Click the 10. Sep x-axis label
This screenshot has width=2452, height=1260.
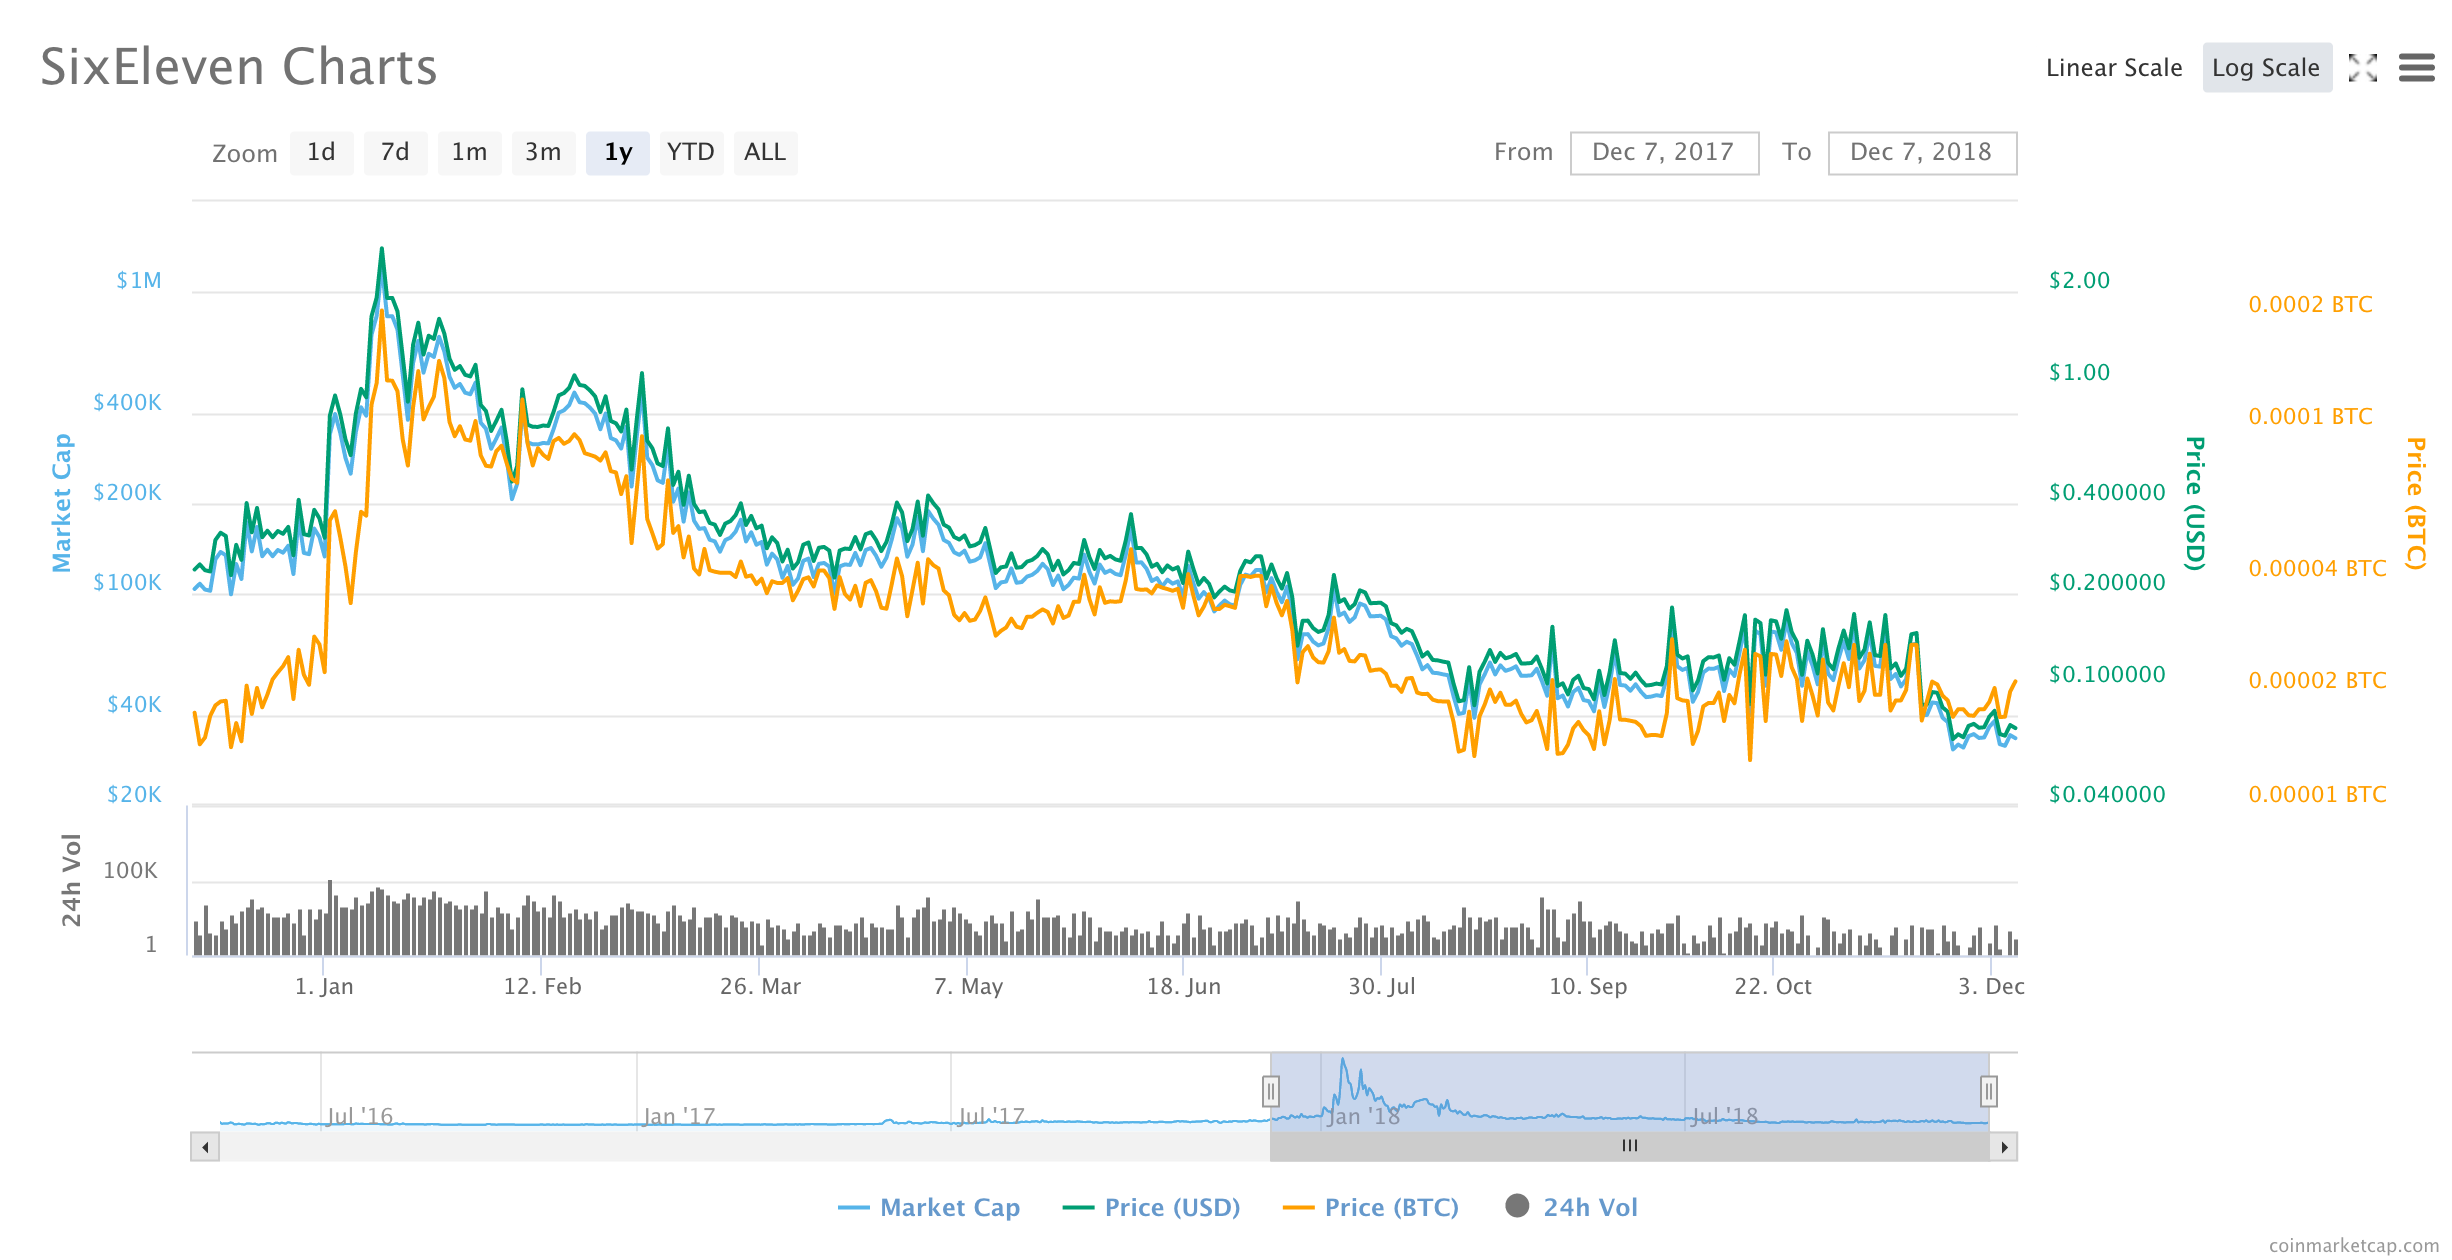[1588, 987]
